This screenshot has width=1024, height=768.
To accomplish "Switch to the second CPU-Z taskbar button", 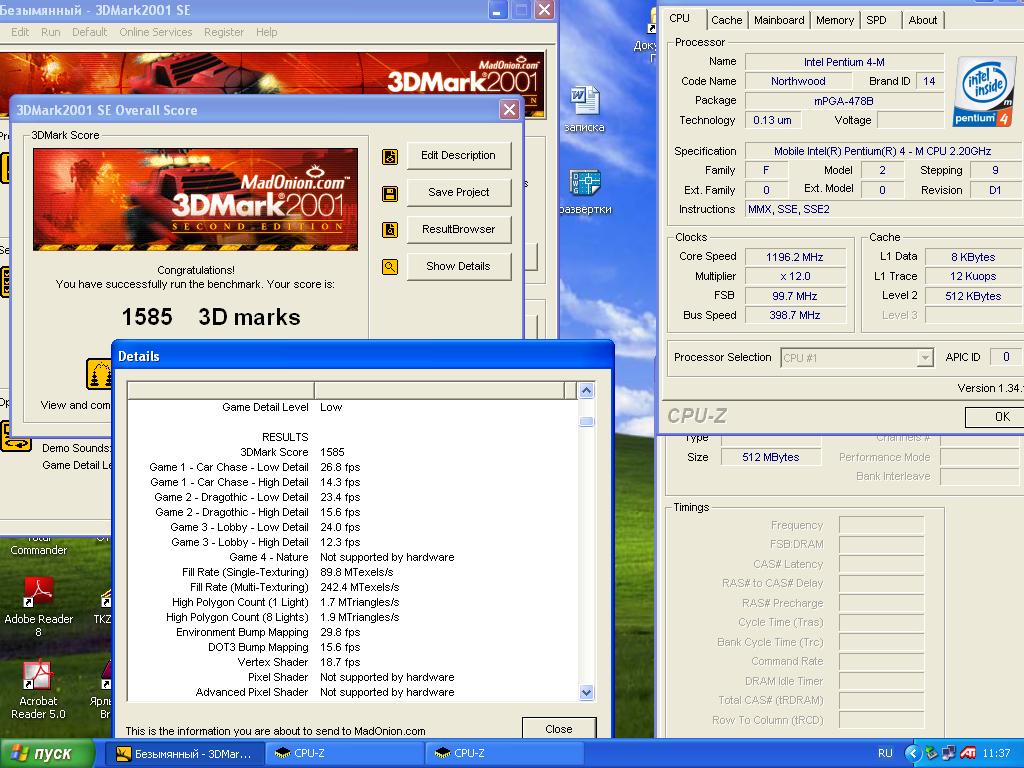I will (506, 754).
